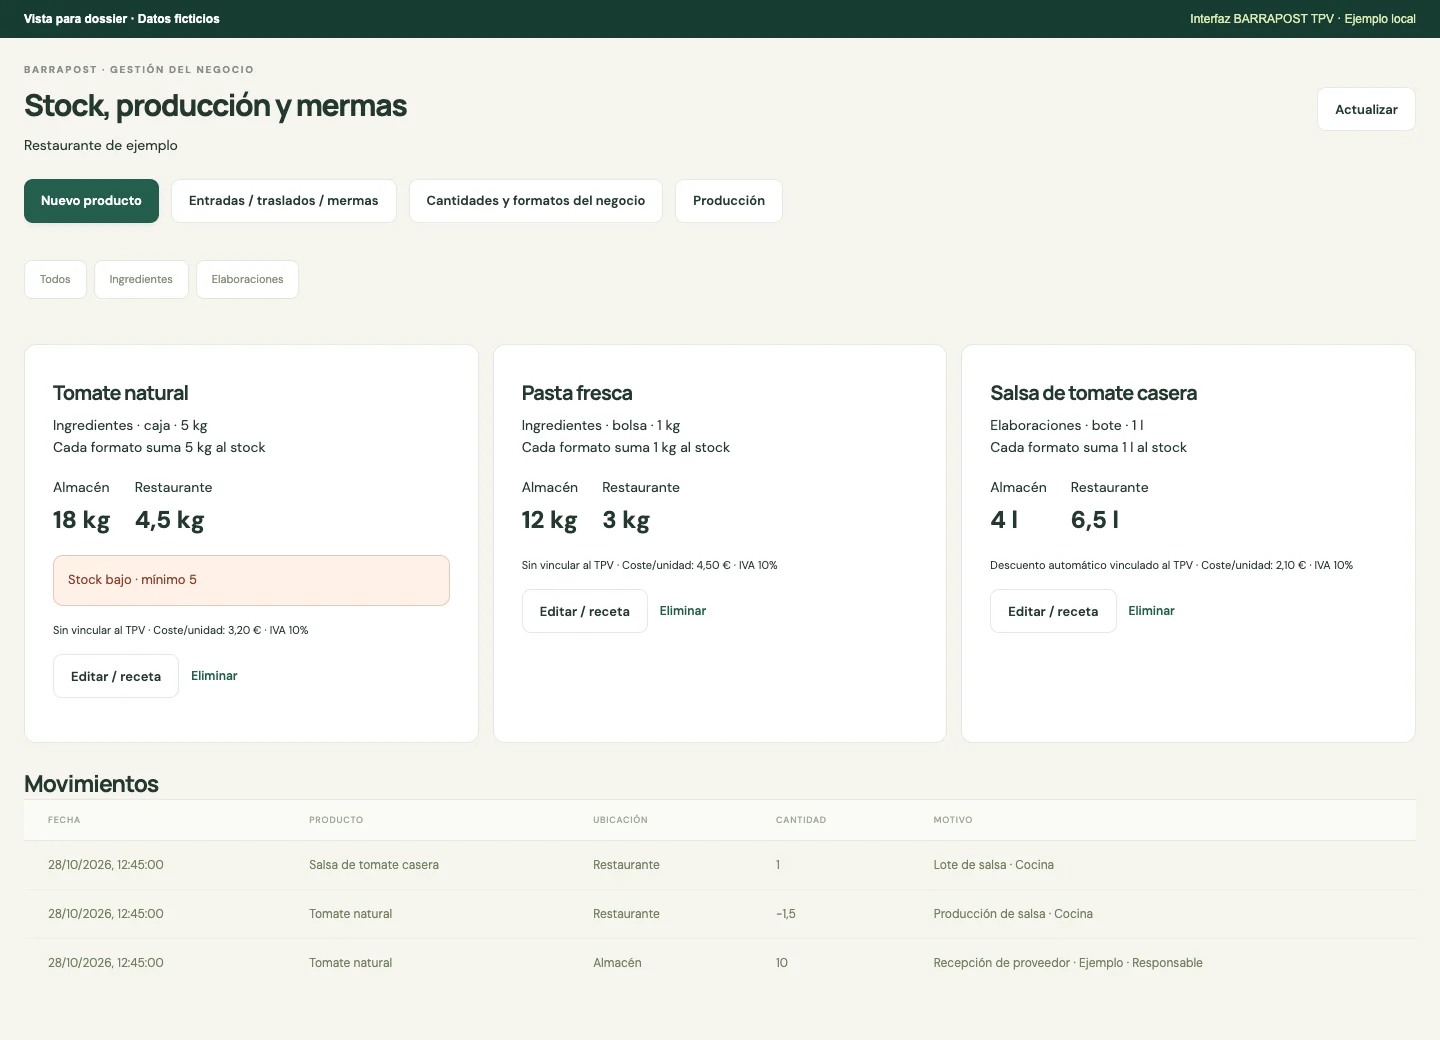Image resolution: width=1440 pixels, height=1040 pixels.
Task: Delete the Tomate natural product
Action: pos(214,676)
